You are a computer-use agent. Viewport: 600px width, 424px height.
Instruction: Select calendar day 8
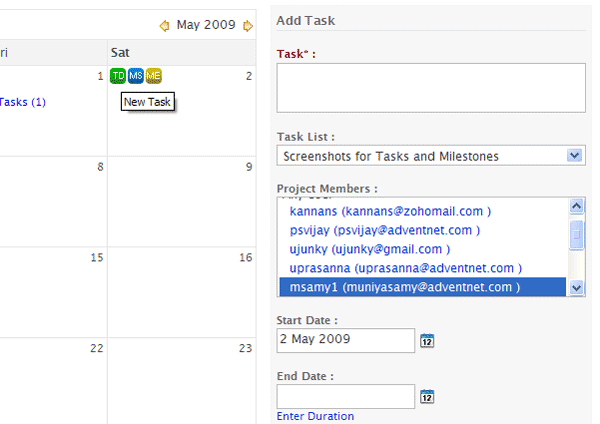pyautogui.click(x=53, y=201)
